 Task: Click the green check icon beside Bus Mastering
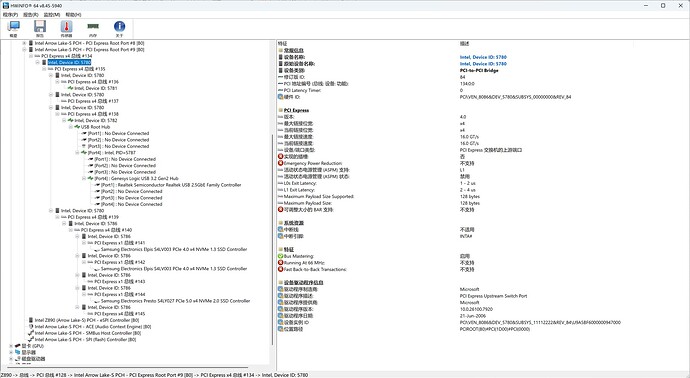click(280, 256)
